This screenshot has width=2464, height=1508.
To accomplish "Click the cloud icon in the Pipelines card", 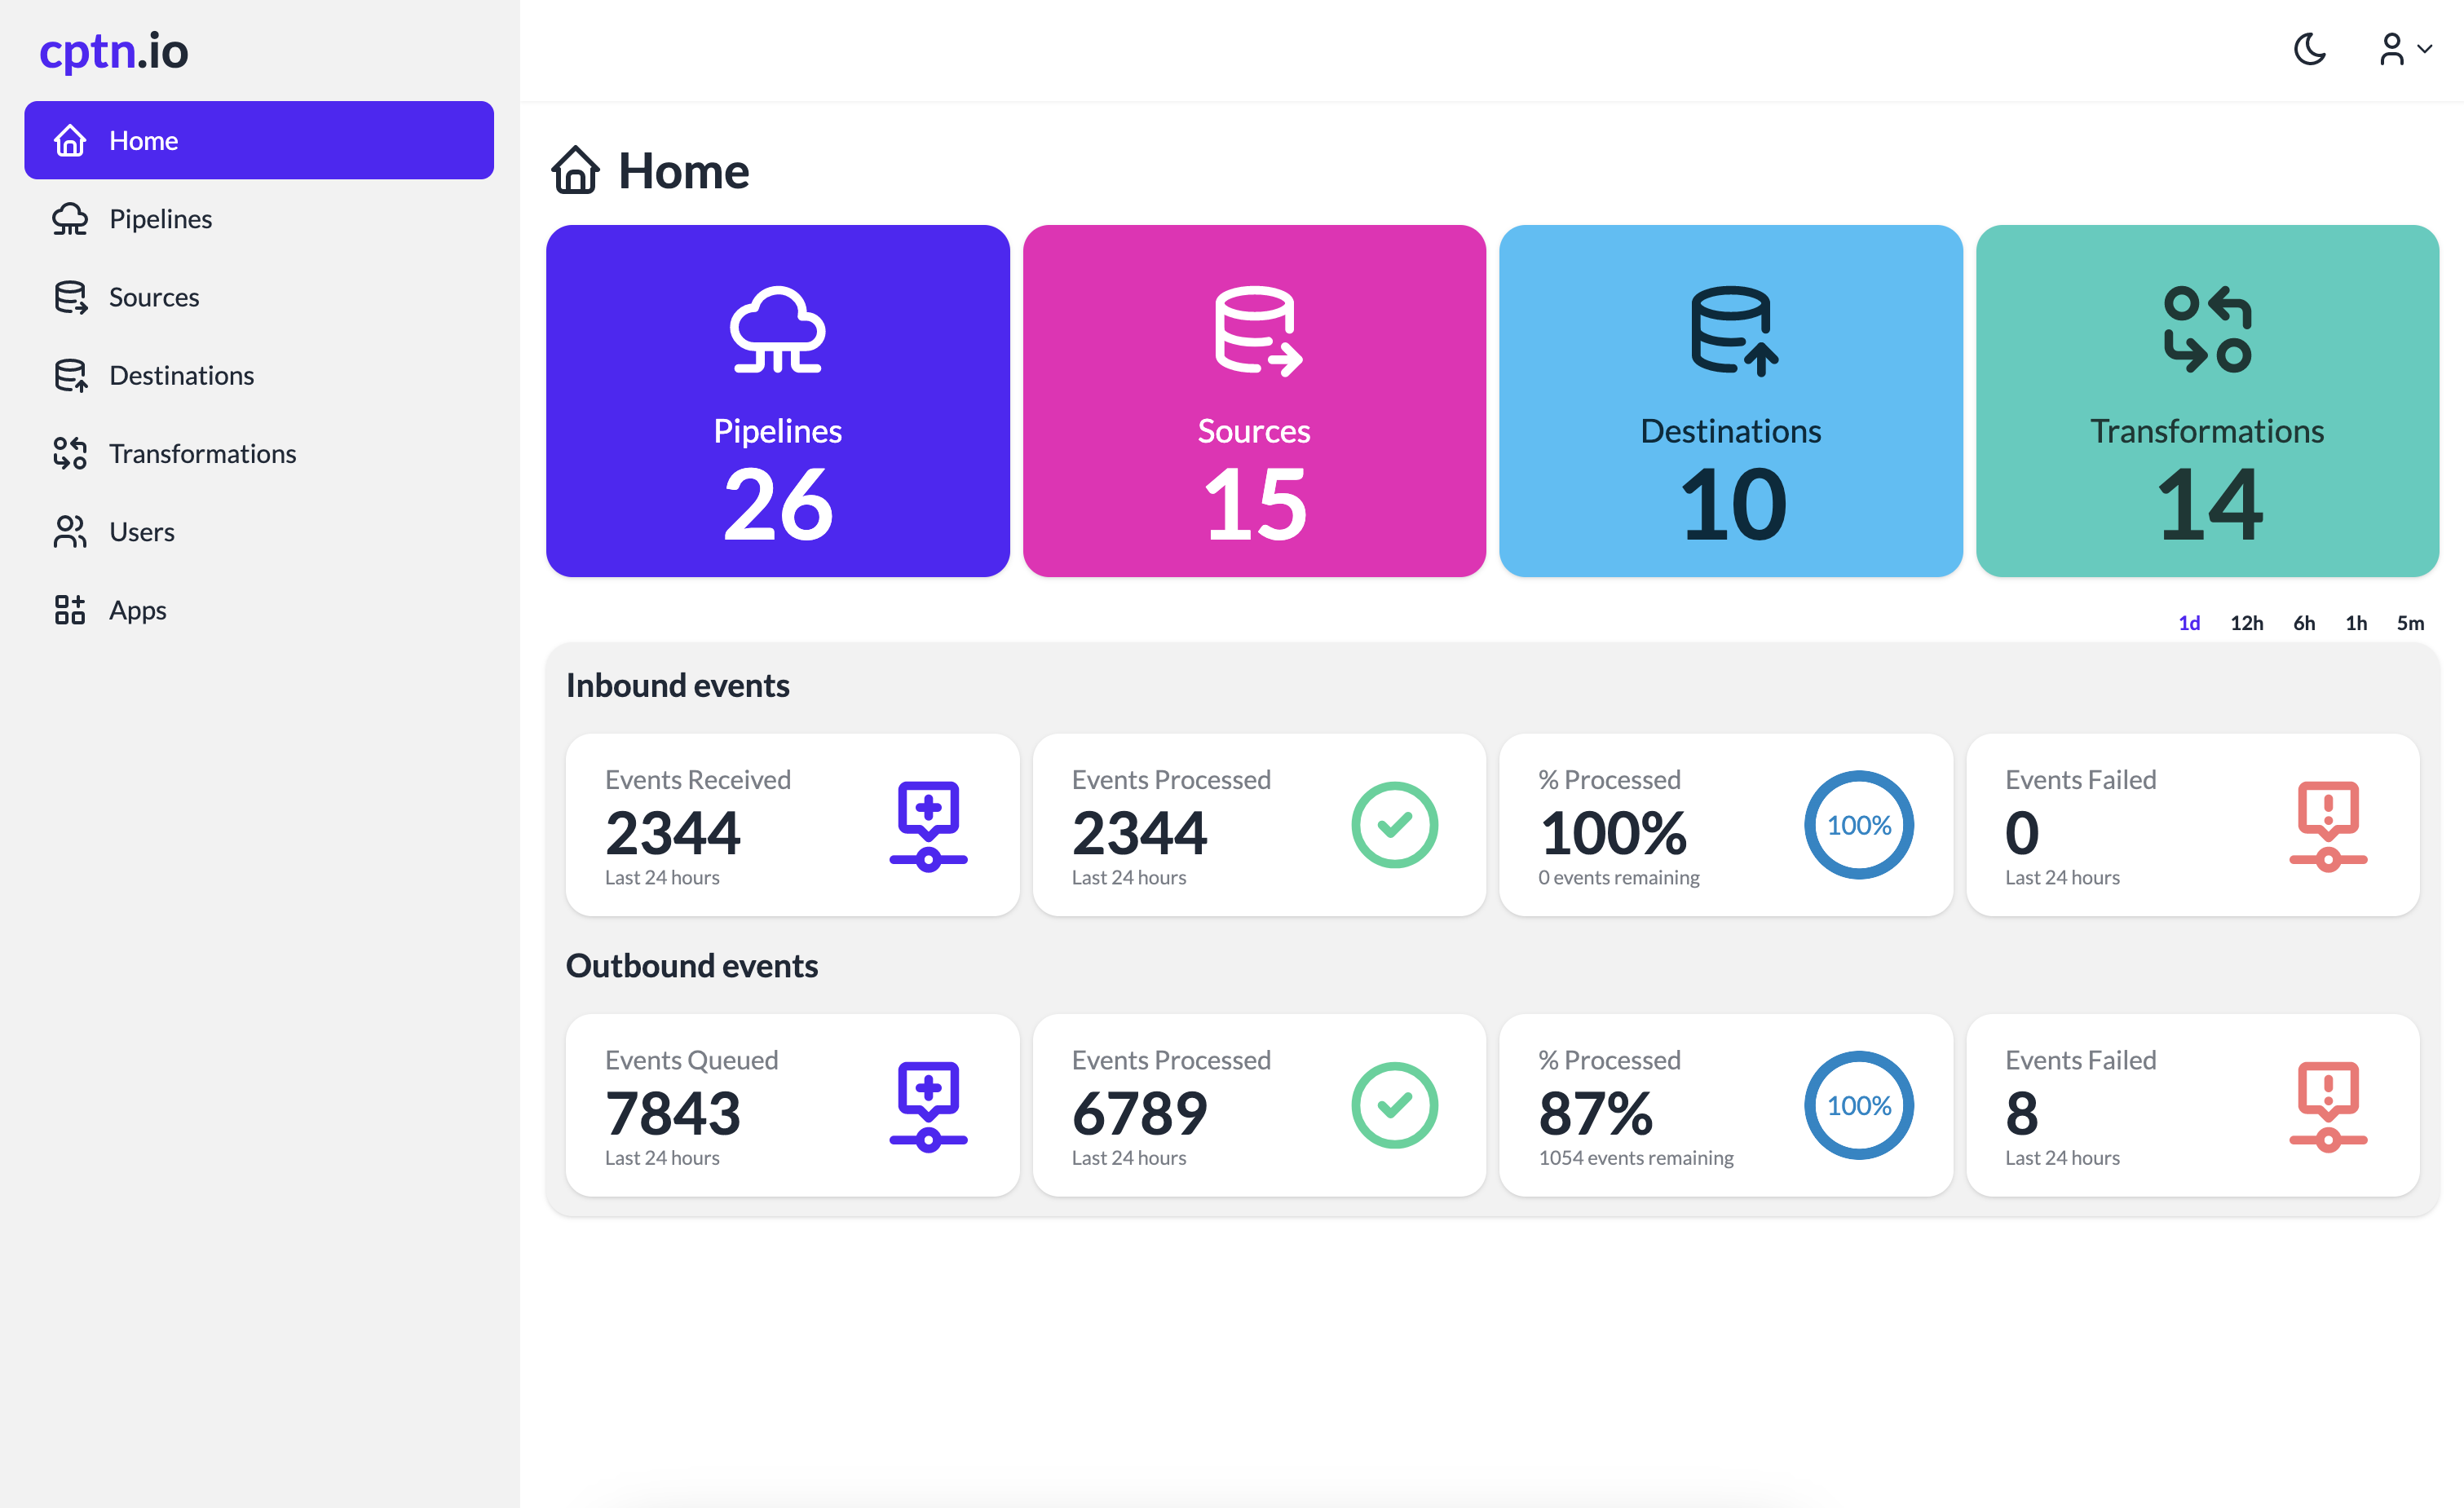I will [777, 330].
